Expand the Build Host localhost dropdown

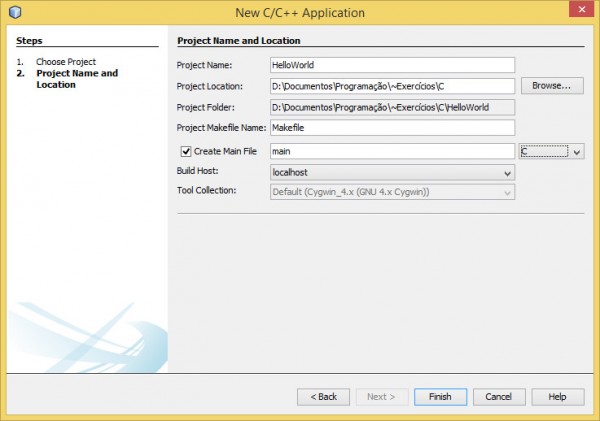coord(392,173)
